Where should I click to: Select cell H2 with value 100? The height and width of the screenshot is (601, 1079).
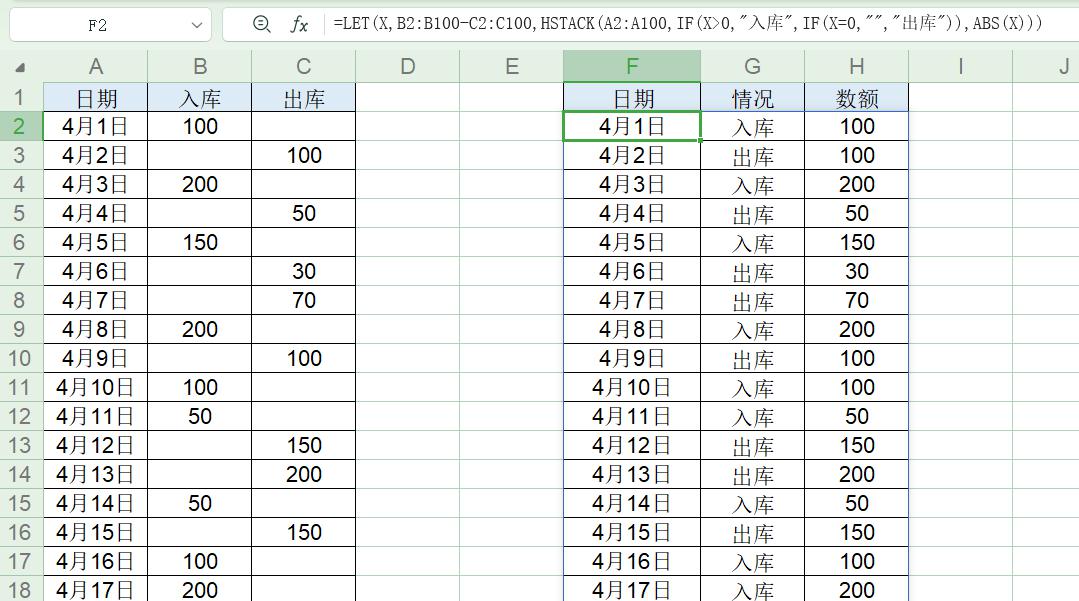tap(857, 126)
